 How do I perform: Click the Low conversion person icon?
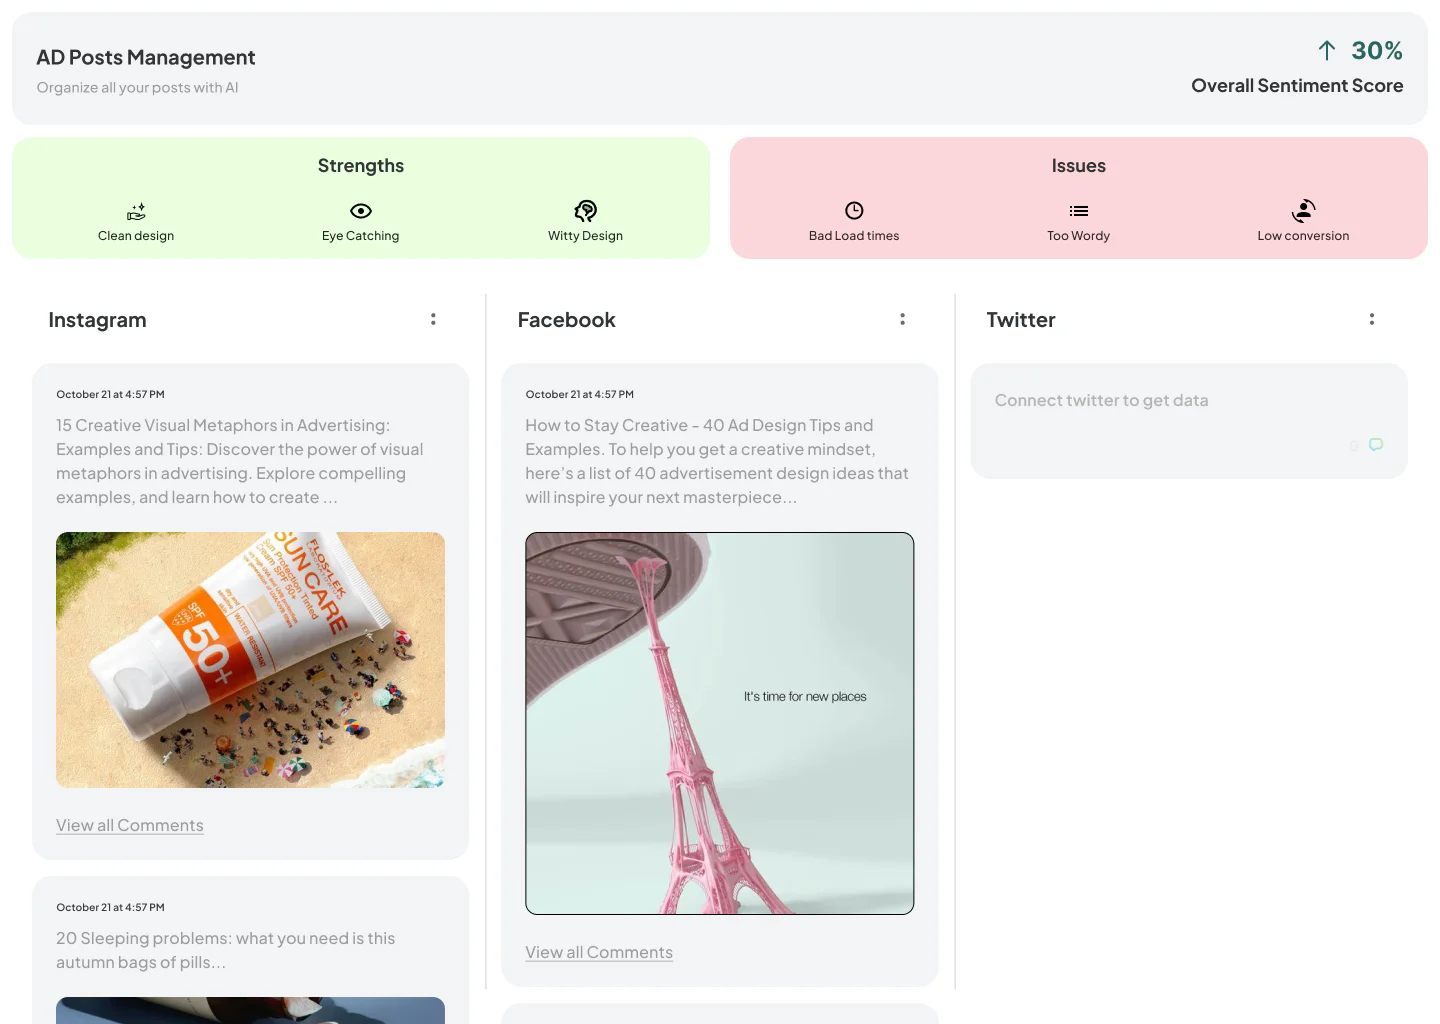point(1303,211)
